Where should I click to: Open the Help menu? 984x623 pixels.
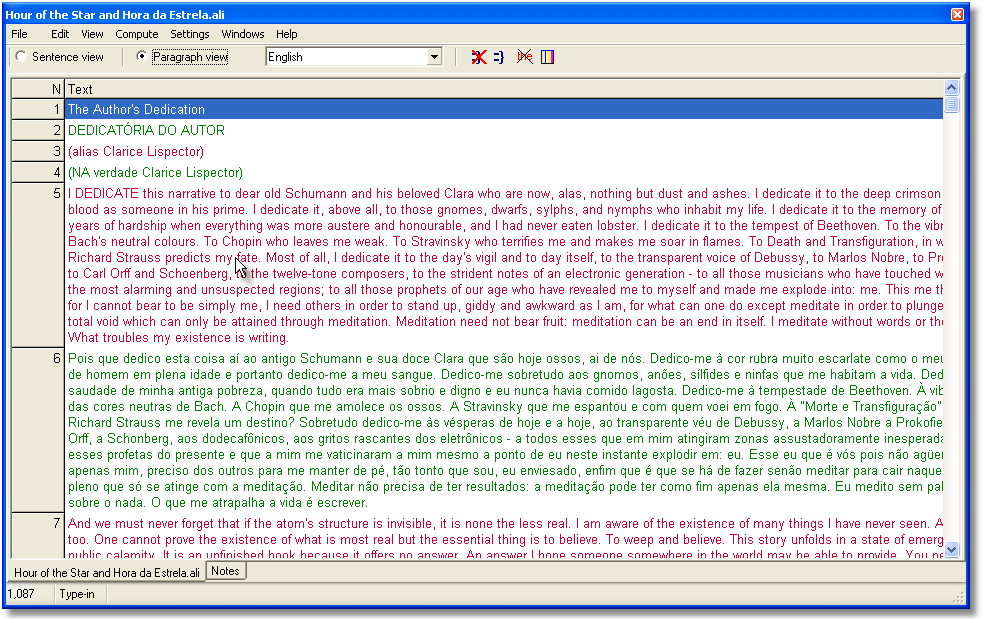coord(287,34)
